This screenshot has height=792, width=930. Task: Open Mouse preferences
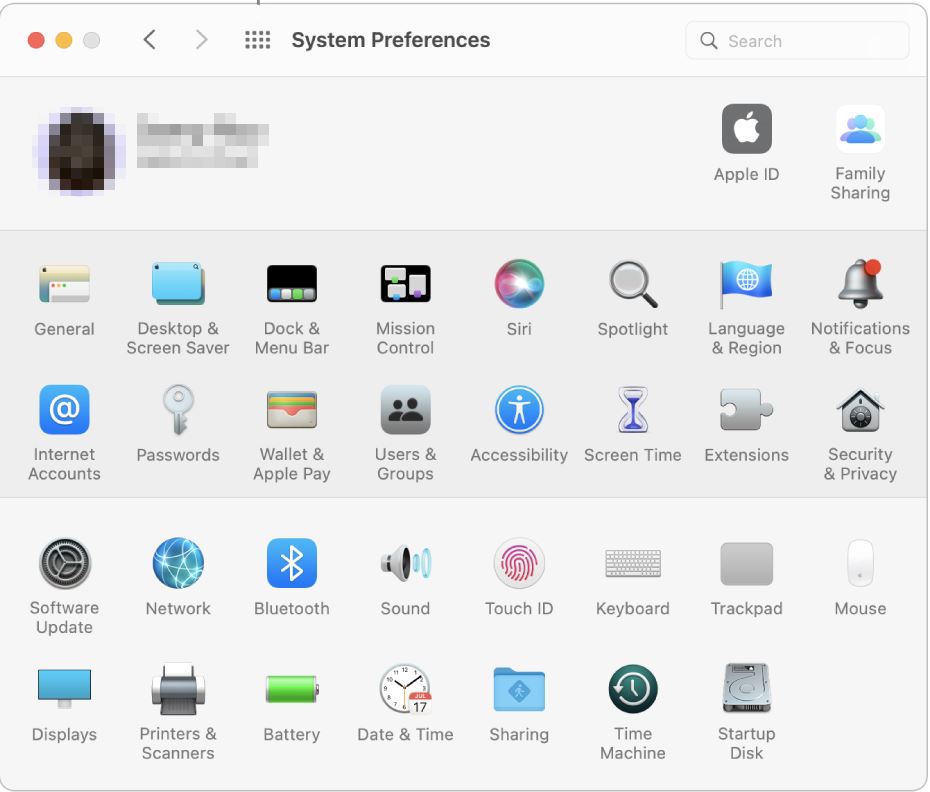coord(861,564)
